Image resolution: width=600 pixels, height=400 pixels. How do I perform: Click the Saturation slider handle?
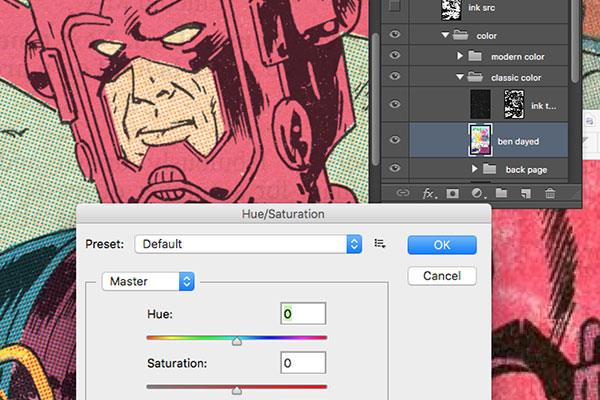(x=237, y=390)
